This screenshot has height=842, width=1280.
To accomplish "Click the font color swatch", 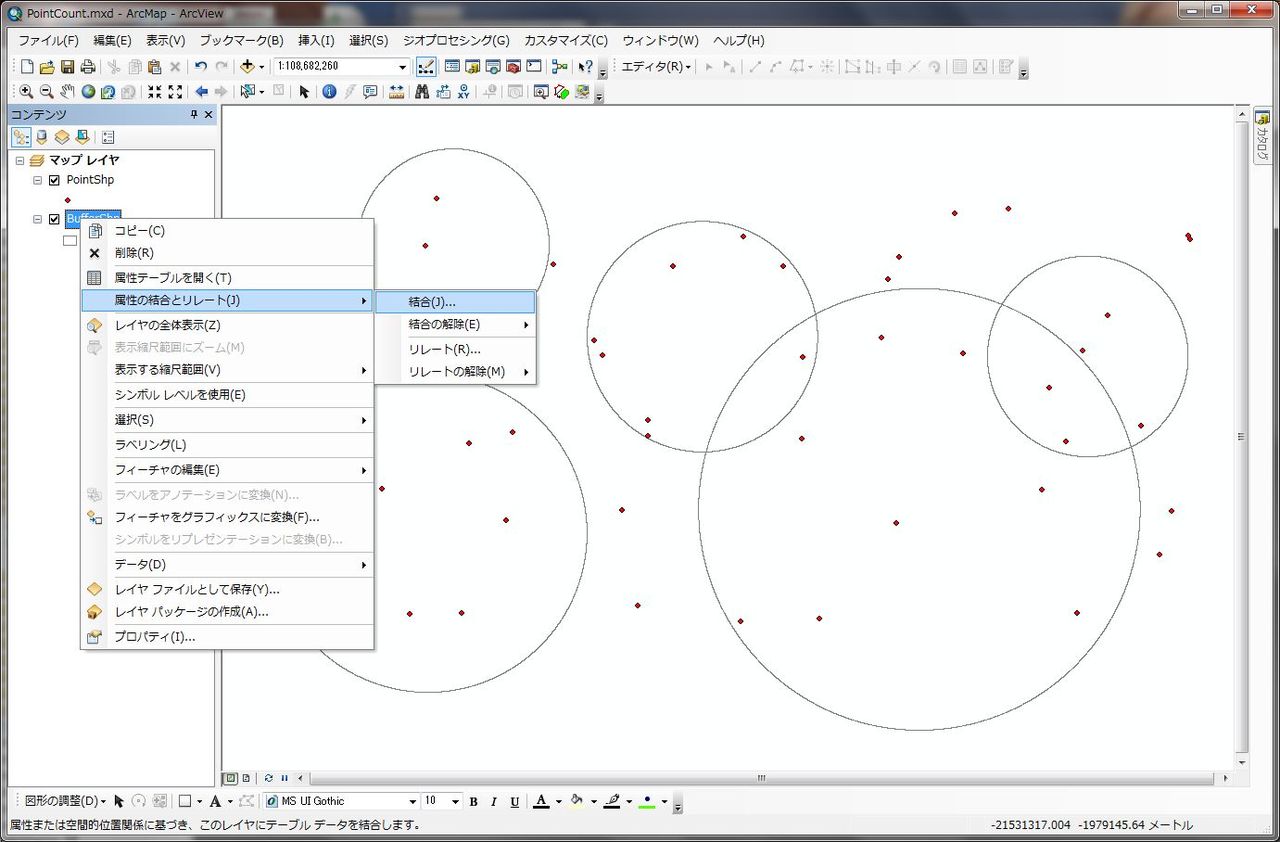I will click(x=541, y=801).
